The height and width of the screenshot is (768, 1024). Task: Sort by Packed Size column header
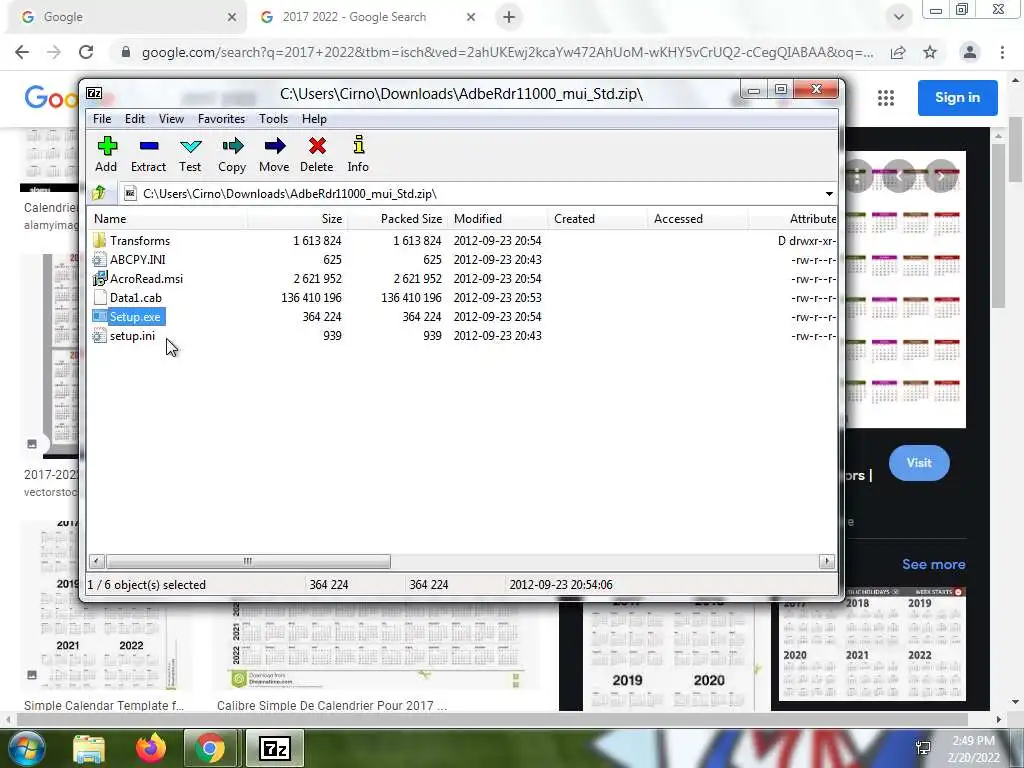[x=397, y=219]
